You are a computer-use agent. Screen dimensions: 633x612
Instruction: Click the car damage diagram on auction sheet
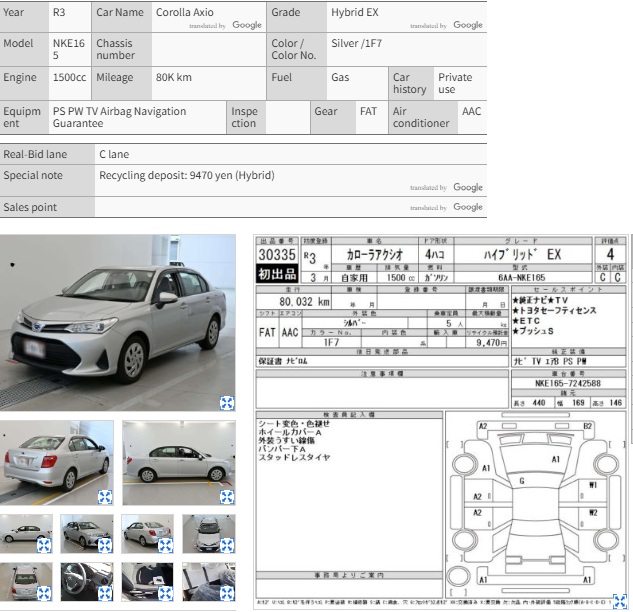535,504
